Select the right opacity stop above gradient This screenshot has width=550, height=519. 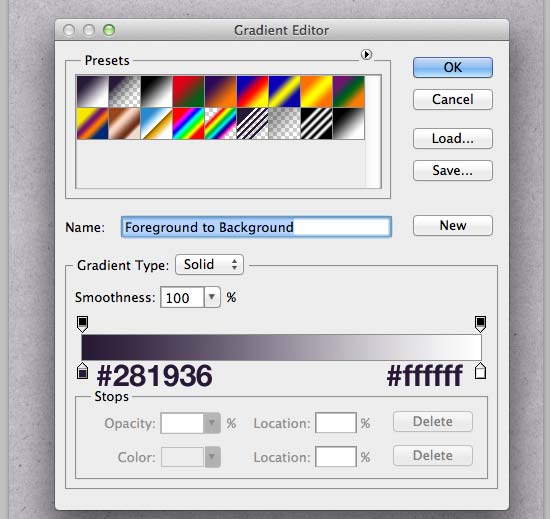[x=480, y=324]
